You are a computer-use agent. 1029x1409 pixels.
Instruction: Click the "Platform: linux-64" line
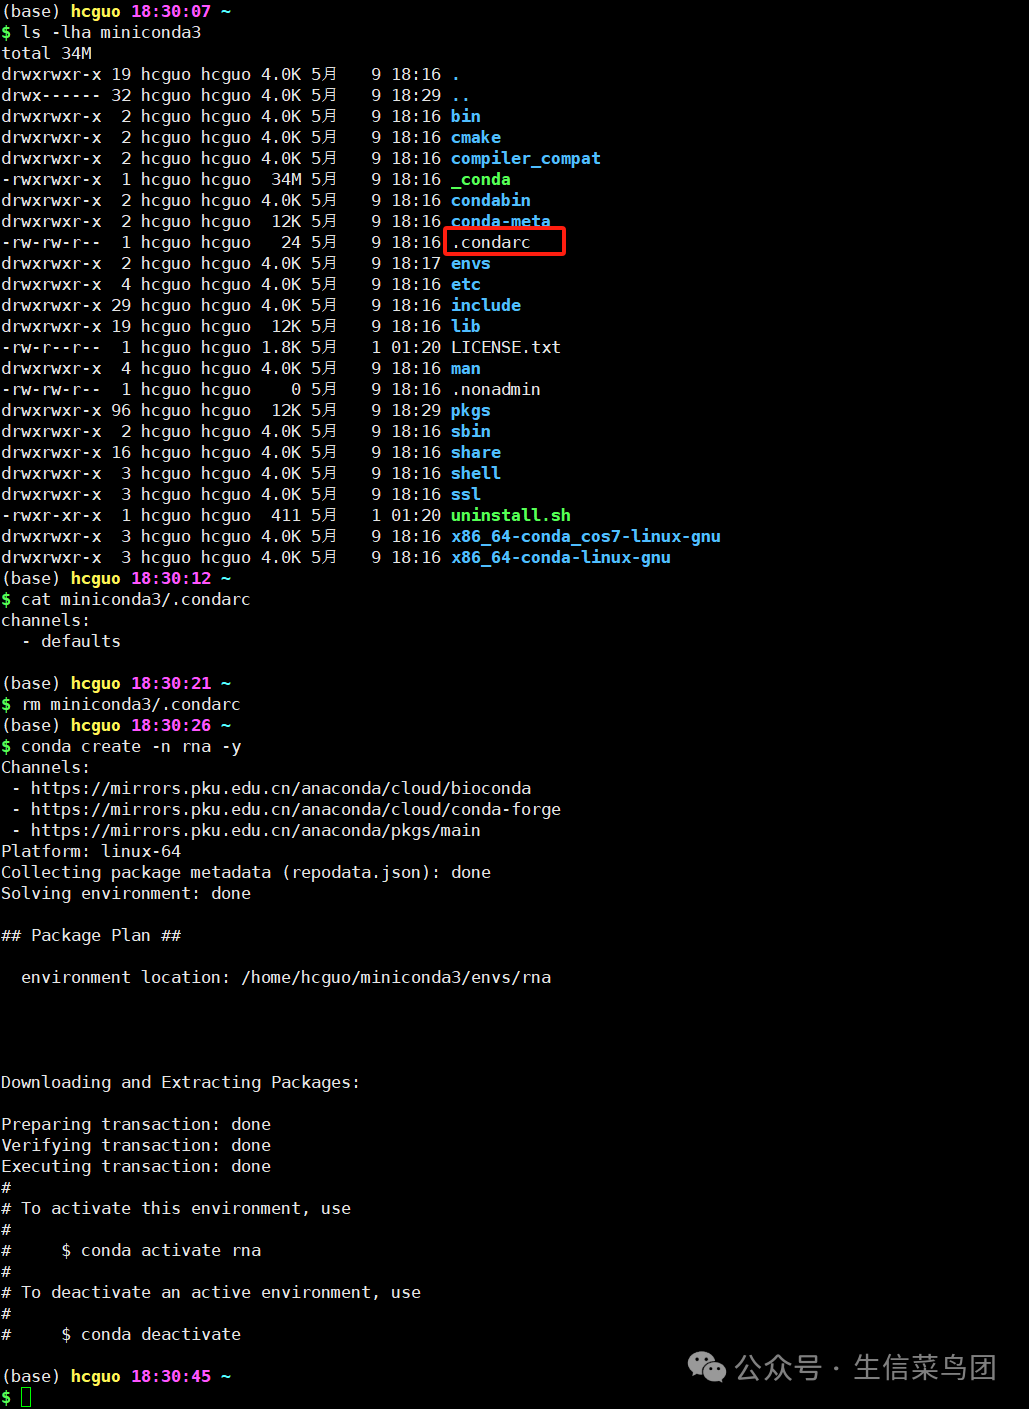coord(91,851)
